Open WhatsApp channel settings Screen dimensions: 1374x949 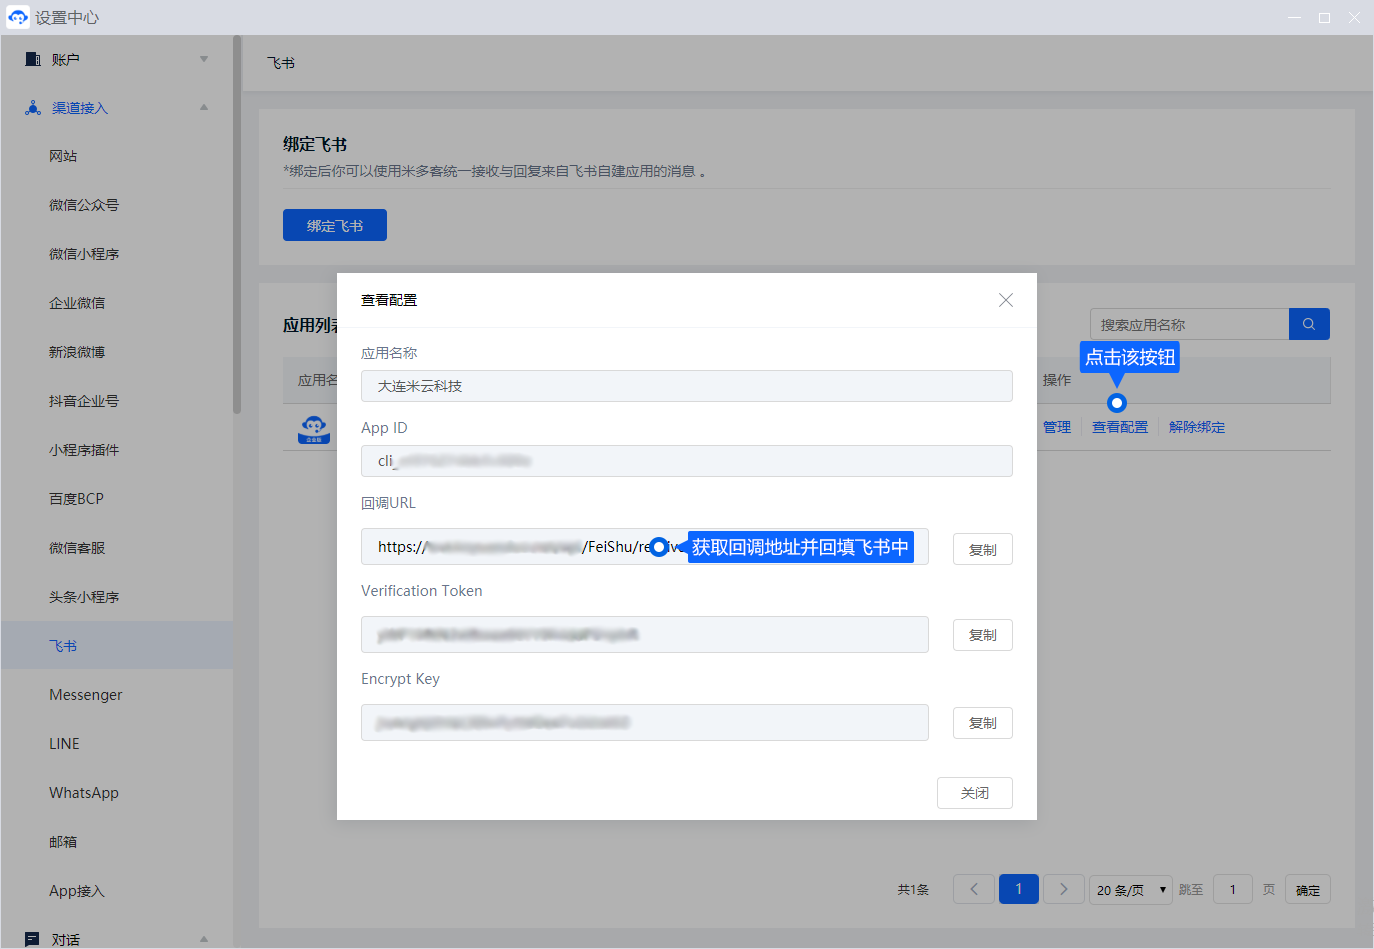coord(84,793)
